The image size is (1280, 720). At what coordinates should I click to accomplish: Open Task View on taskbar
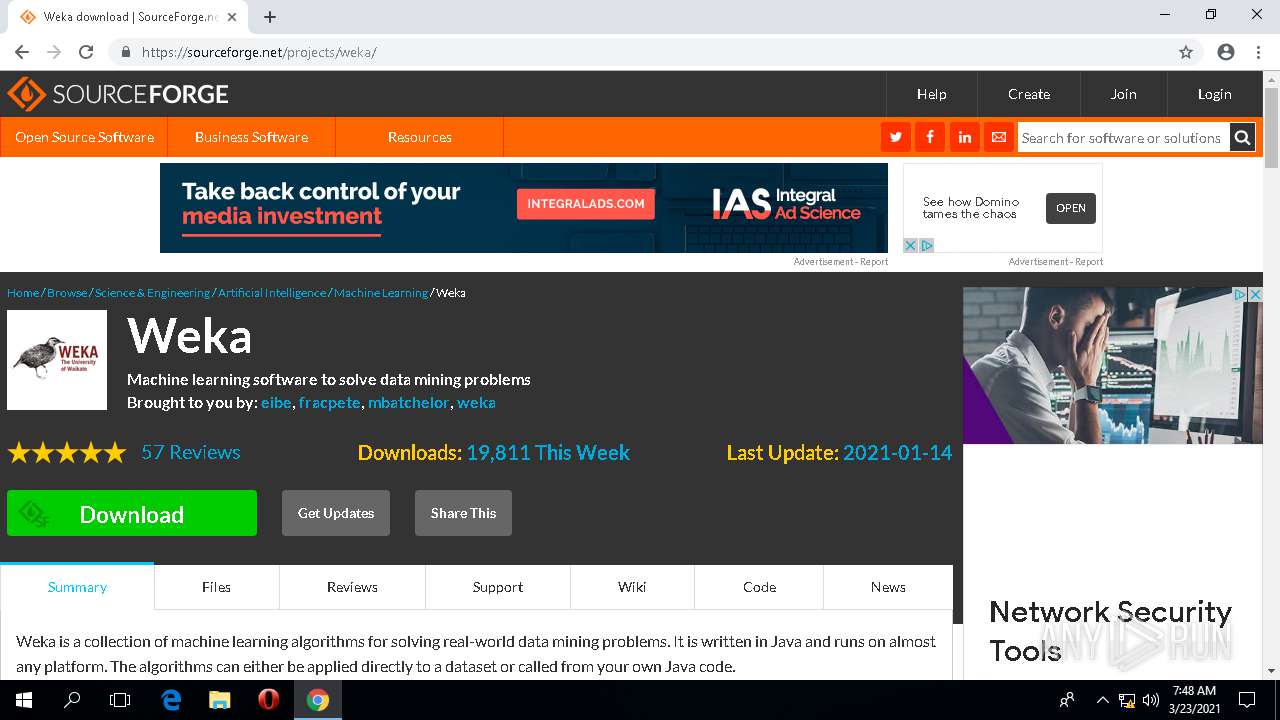point(120,700)
